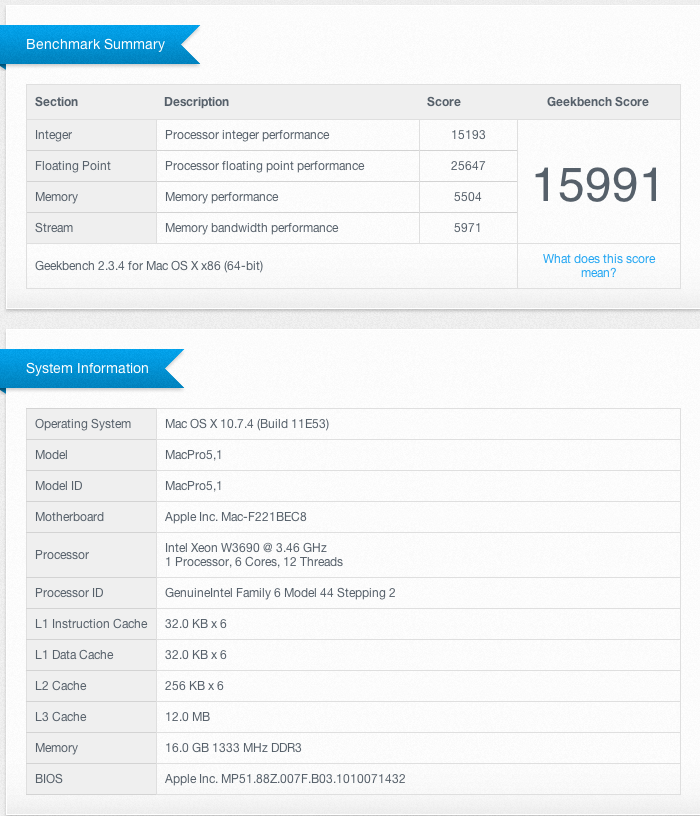Click the BIOS row label

tap(48, 779)
